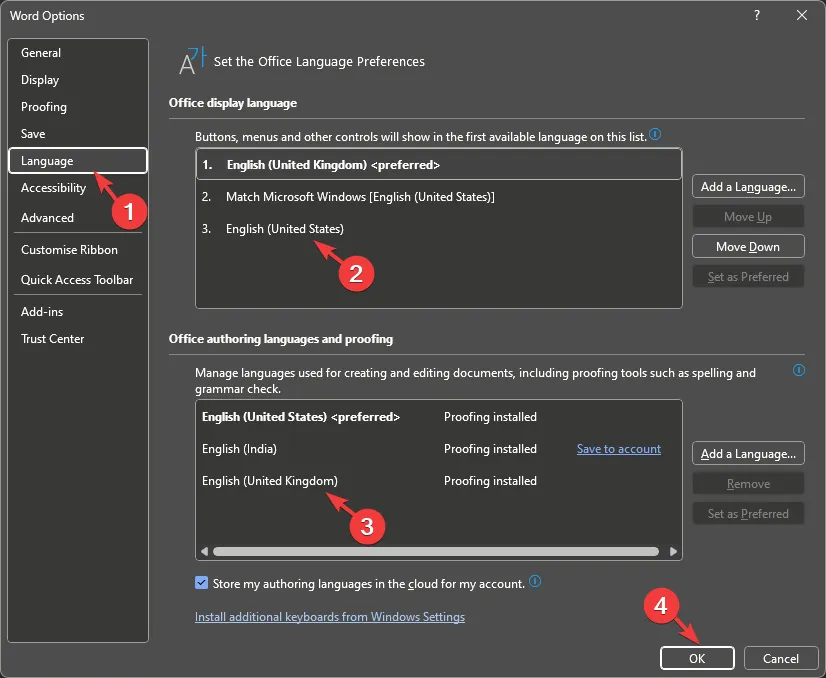Open Accessibility settings in sidebar
Viewport: 826px width, 678px height.
(77, 188)
